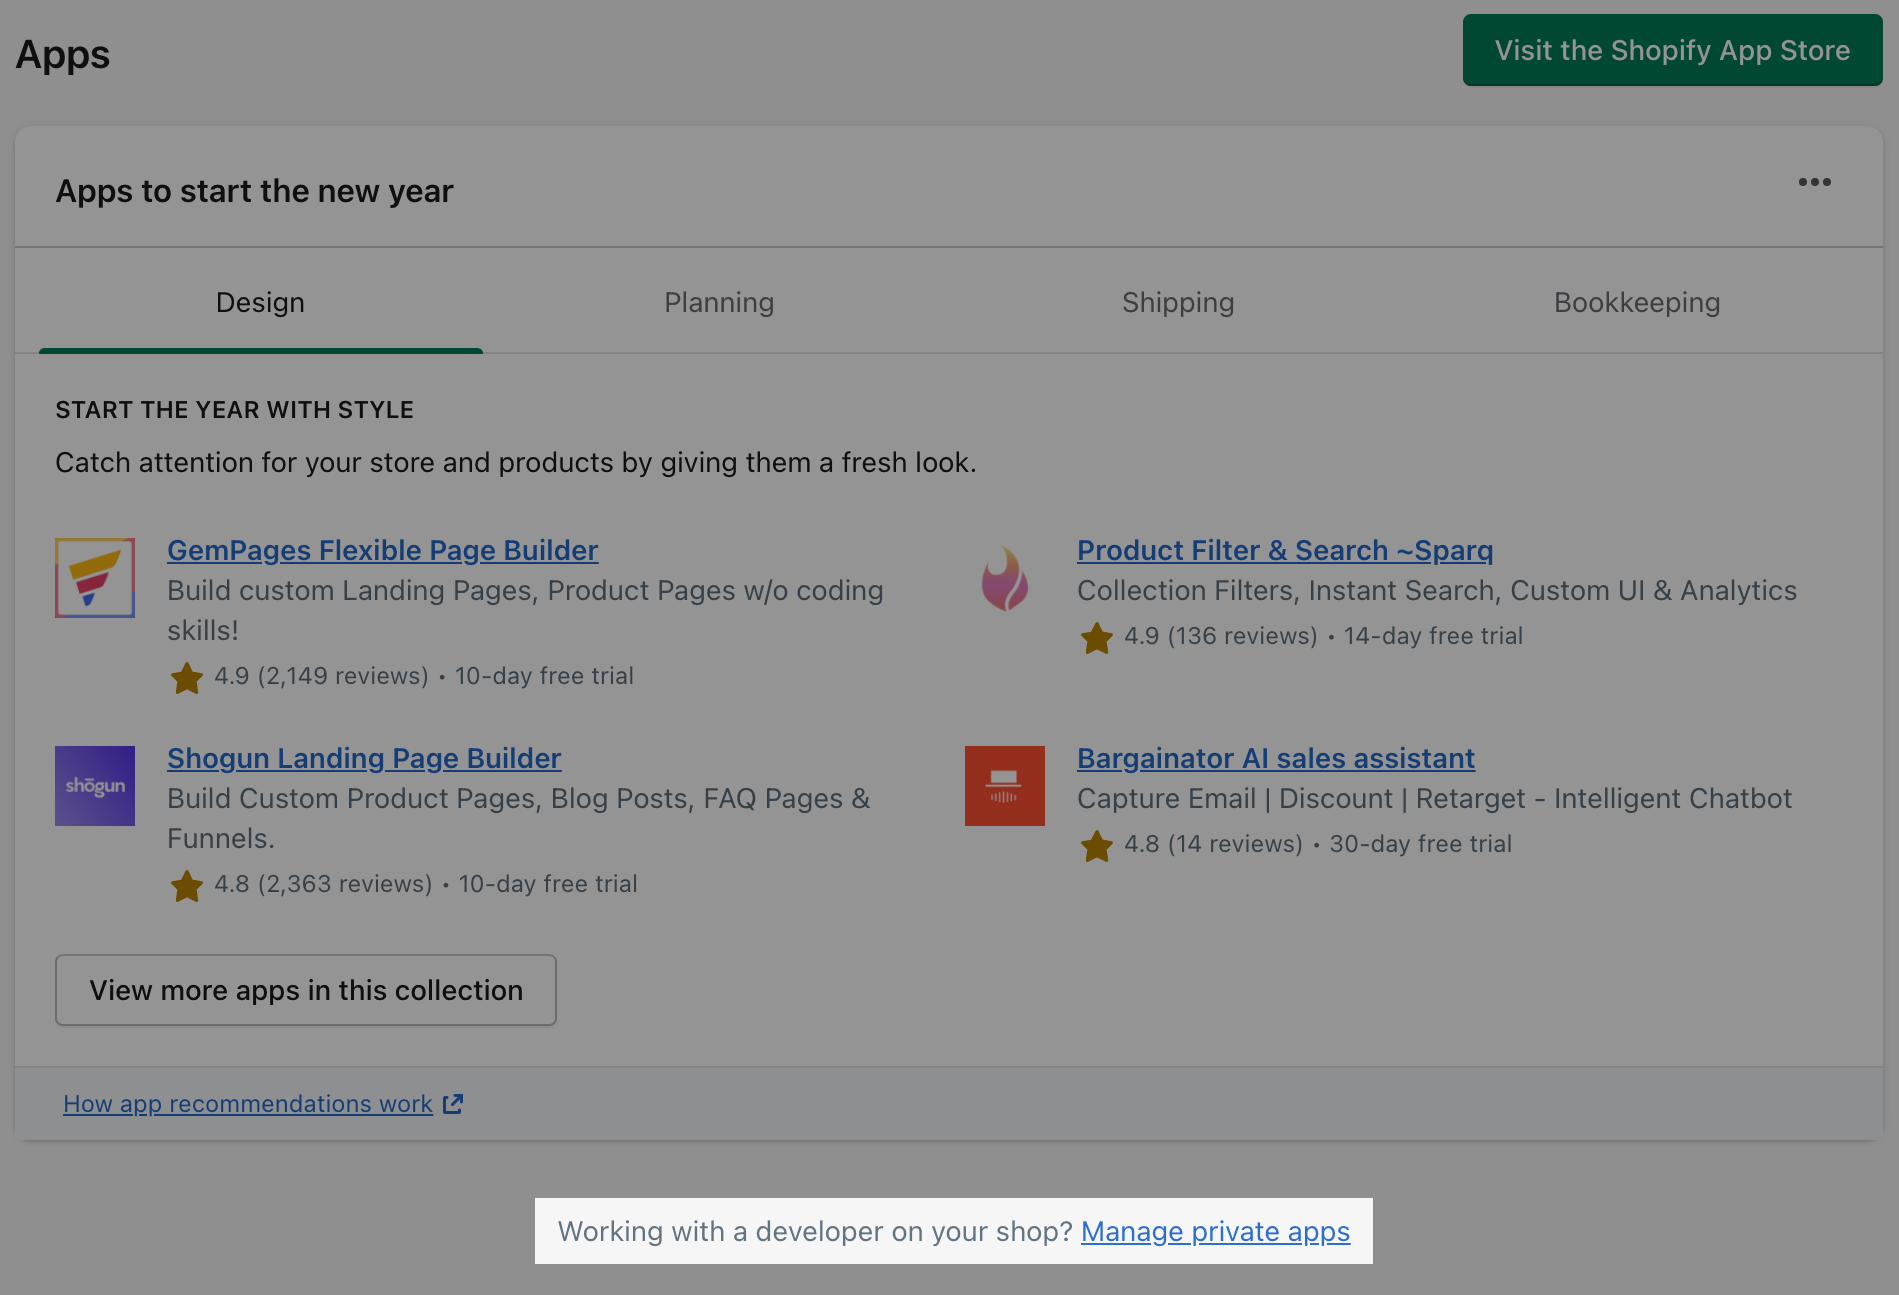Click 'Capture Email | Discount | Retarget' description
Viewport: 1899px width, 1295px height.
1434,799
